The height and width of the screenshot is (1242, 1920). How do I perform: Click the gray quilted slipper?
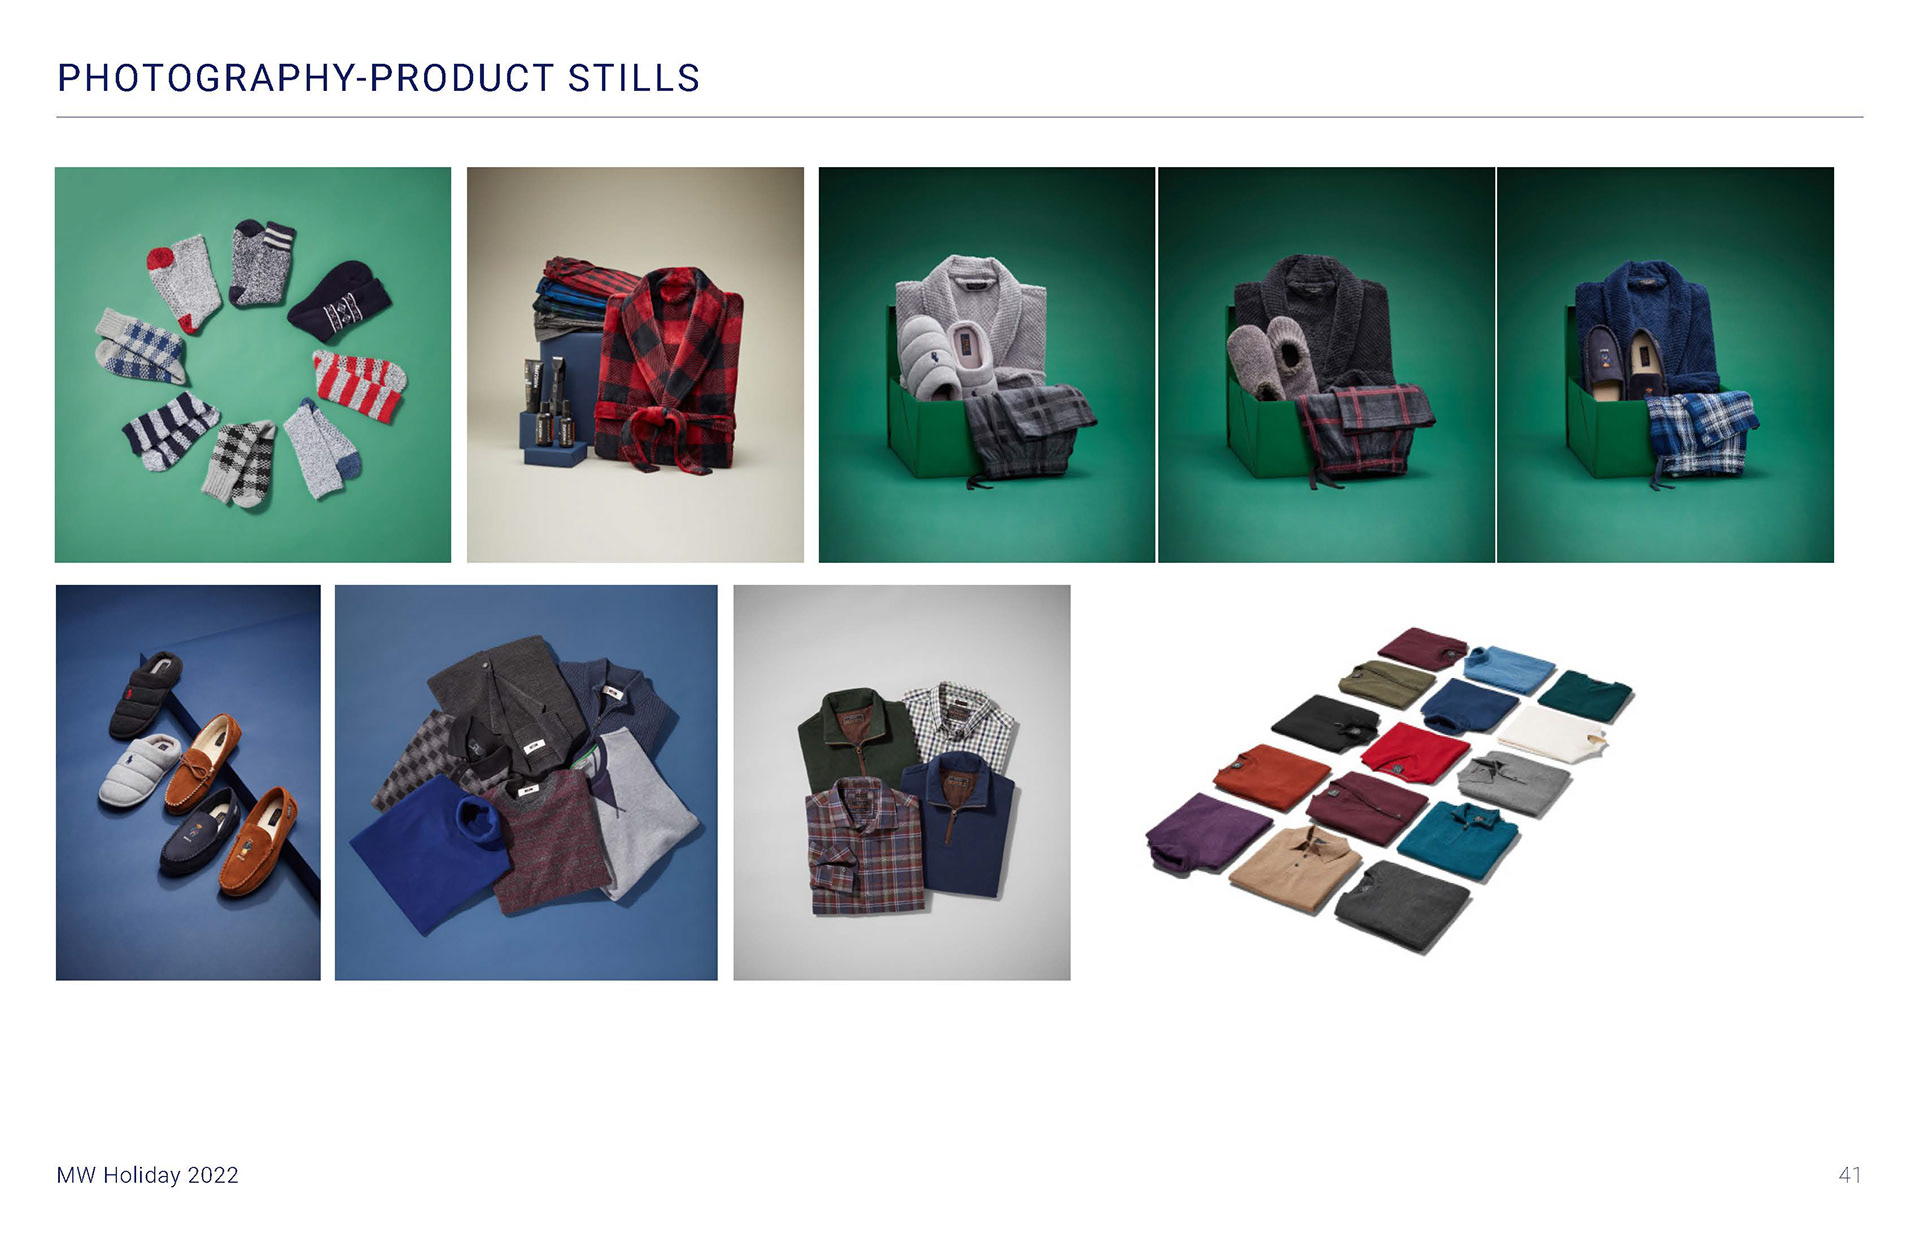tap(140, 770)
